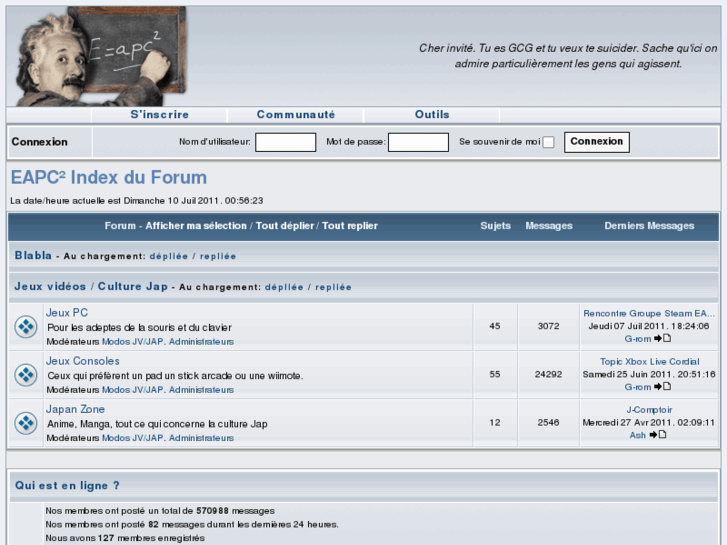727x545 pixels.
Task: Open the S'inscrire menu item
Action: 159,115
